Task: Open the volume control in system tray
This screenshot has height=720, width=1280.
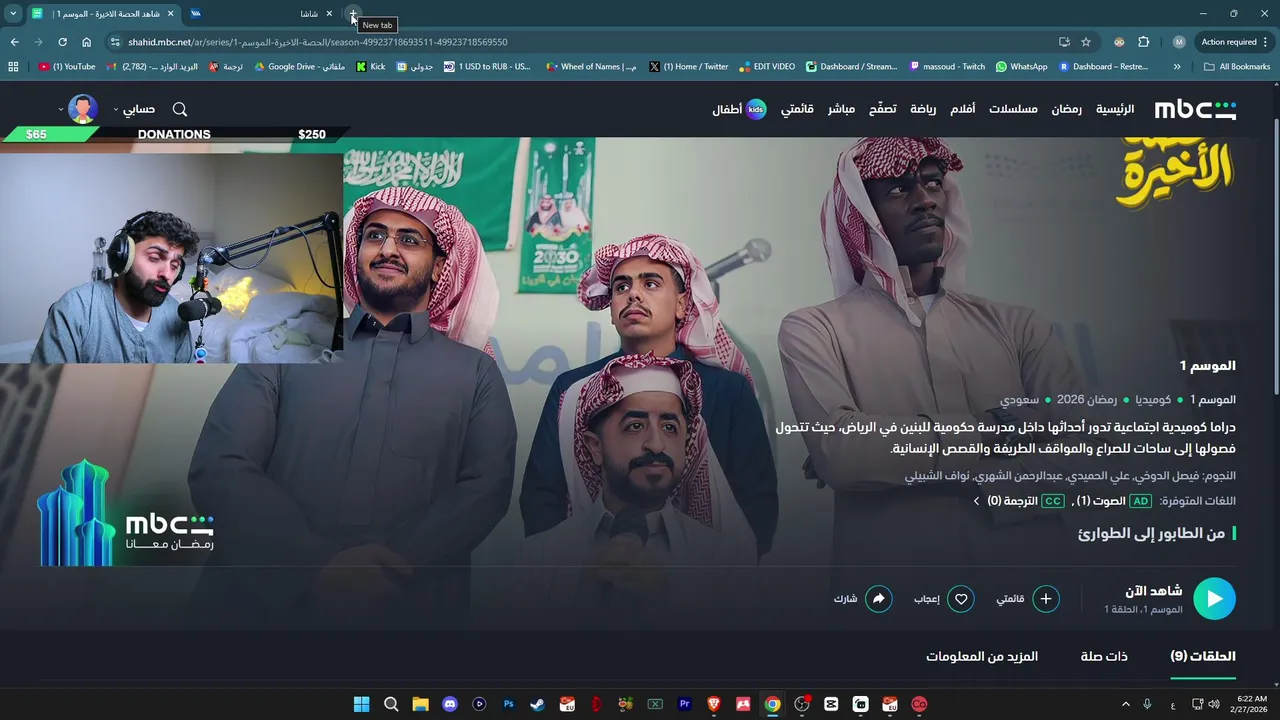Action: point(1214,704)
